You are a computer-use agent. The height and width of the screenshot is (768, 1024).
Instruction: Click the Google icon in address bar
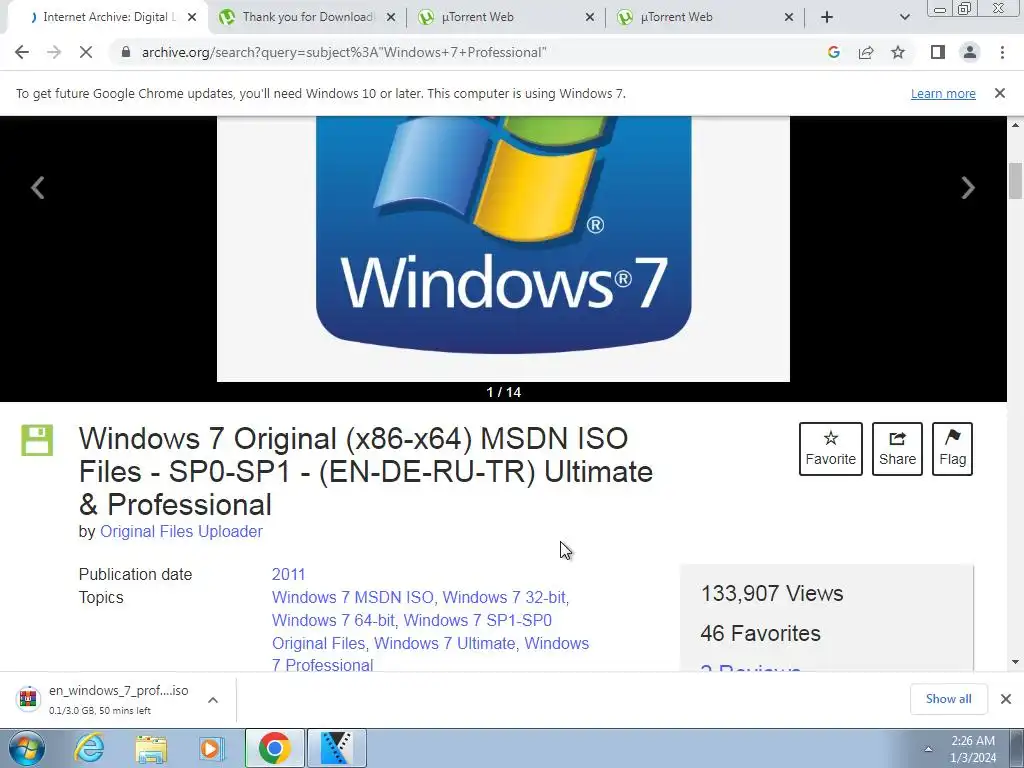click(x=833, y=52)
